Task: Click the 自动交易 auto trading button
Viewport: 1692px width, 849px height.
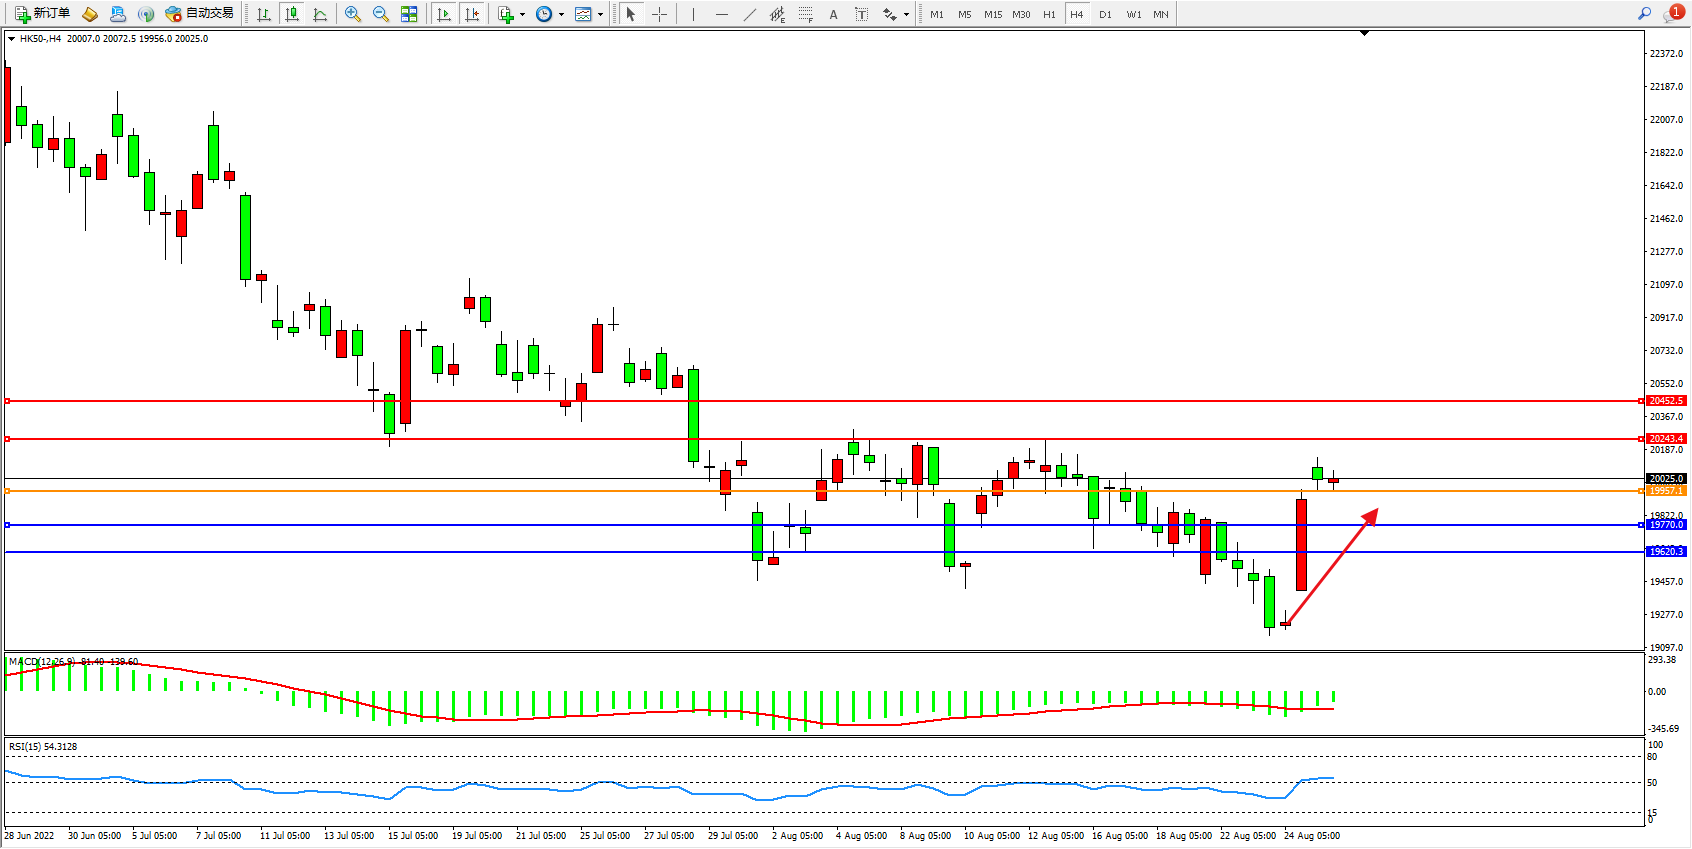Action: (200, 13)
